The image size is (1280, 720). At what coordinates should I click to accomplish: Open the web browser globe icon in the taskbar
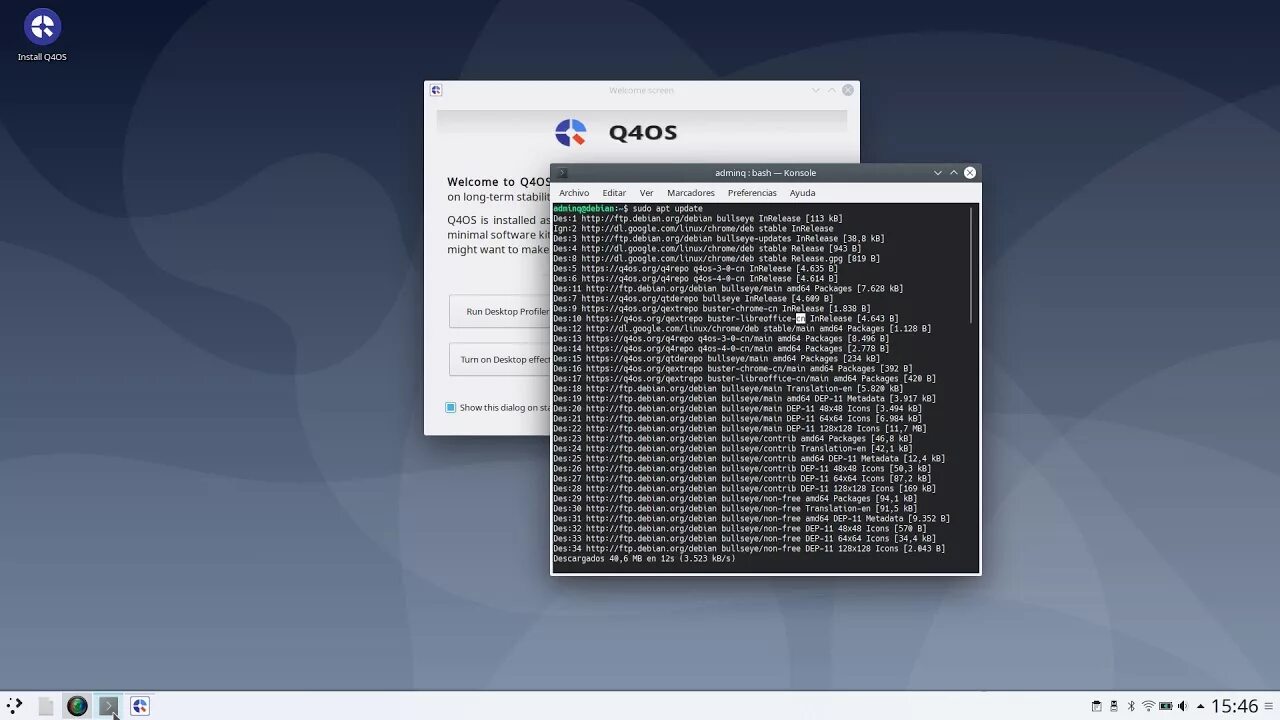pos(77,707)
